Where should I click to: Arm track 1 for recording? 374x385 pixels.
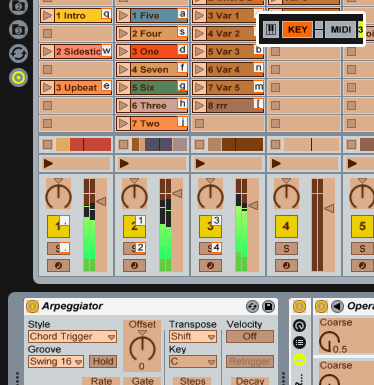[x=58, y=265]
